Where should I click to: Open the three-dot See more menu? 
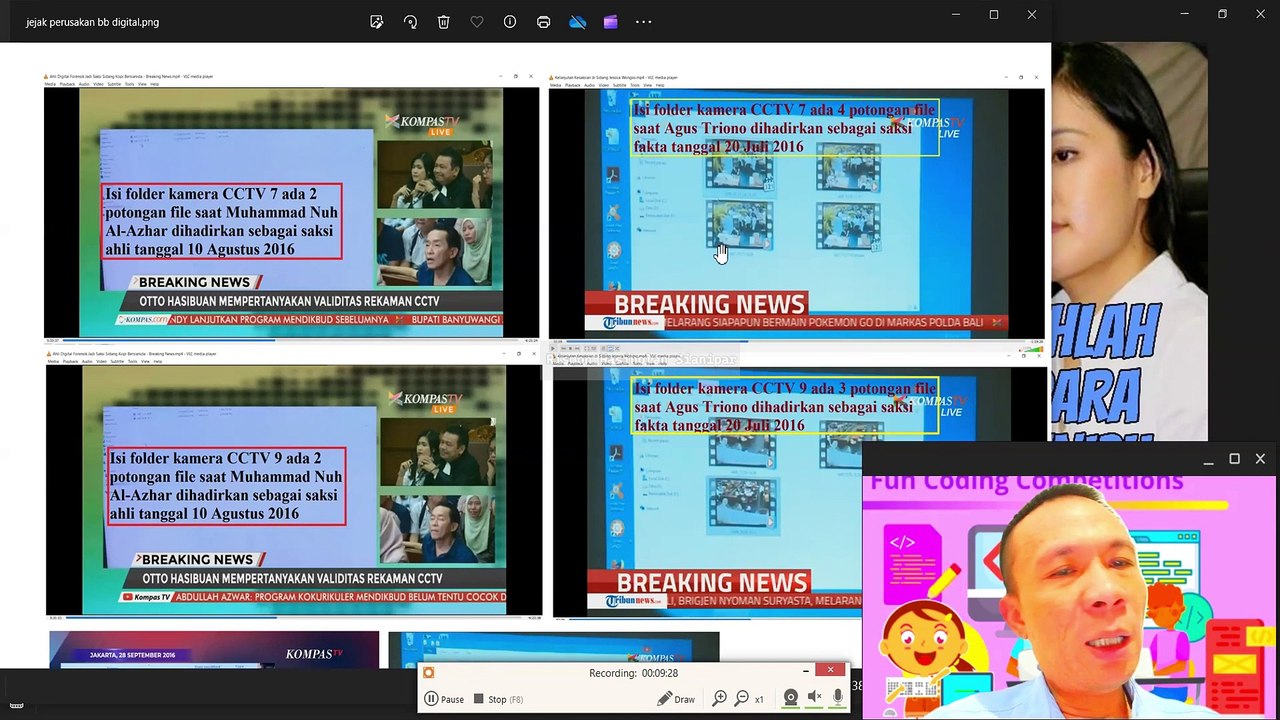644,22
